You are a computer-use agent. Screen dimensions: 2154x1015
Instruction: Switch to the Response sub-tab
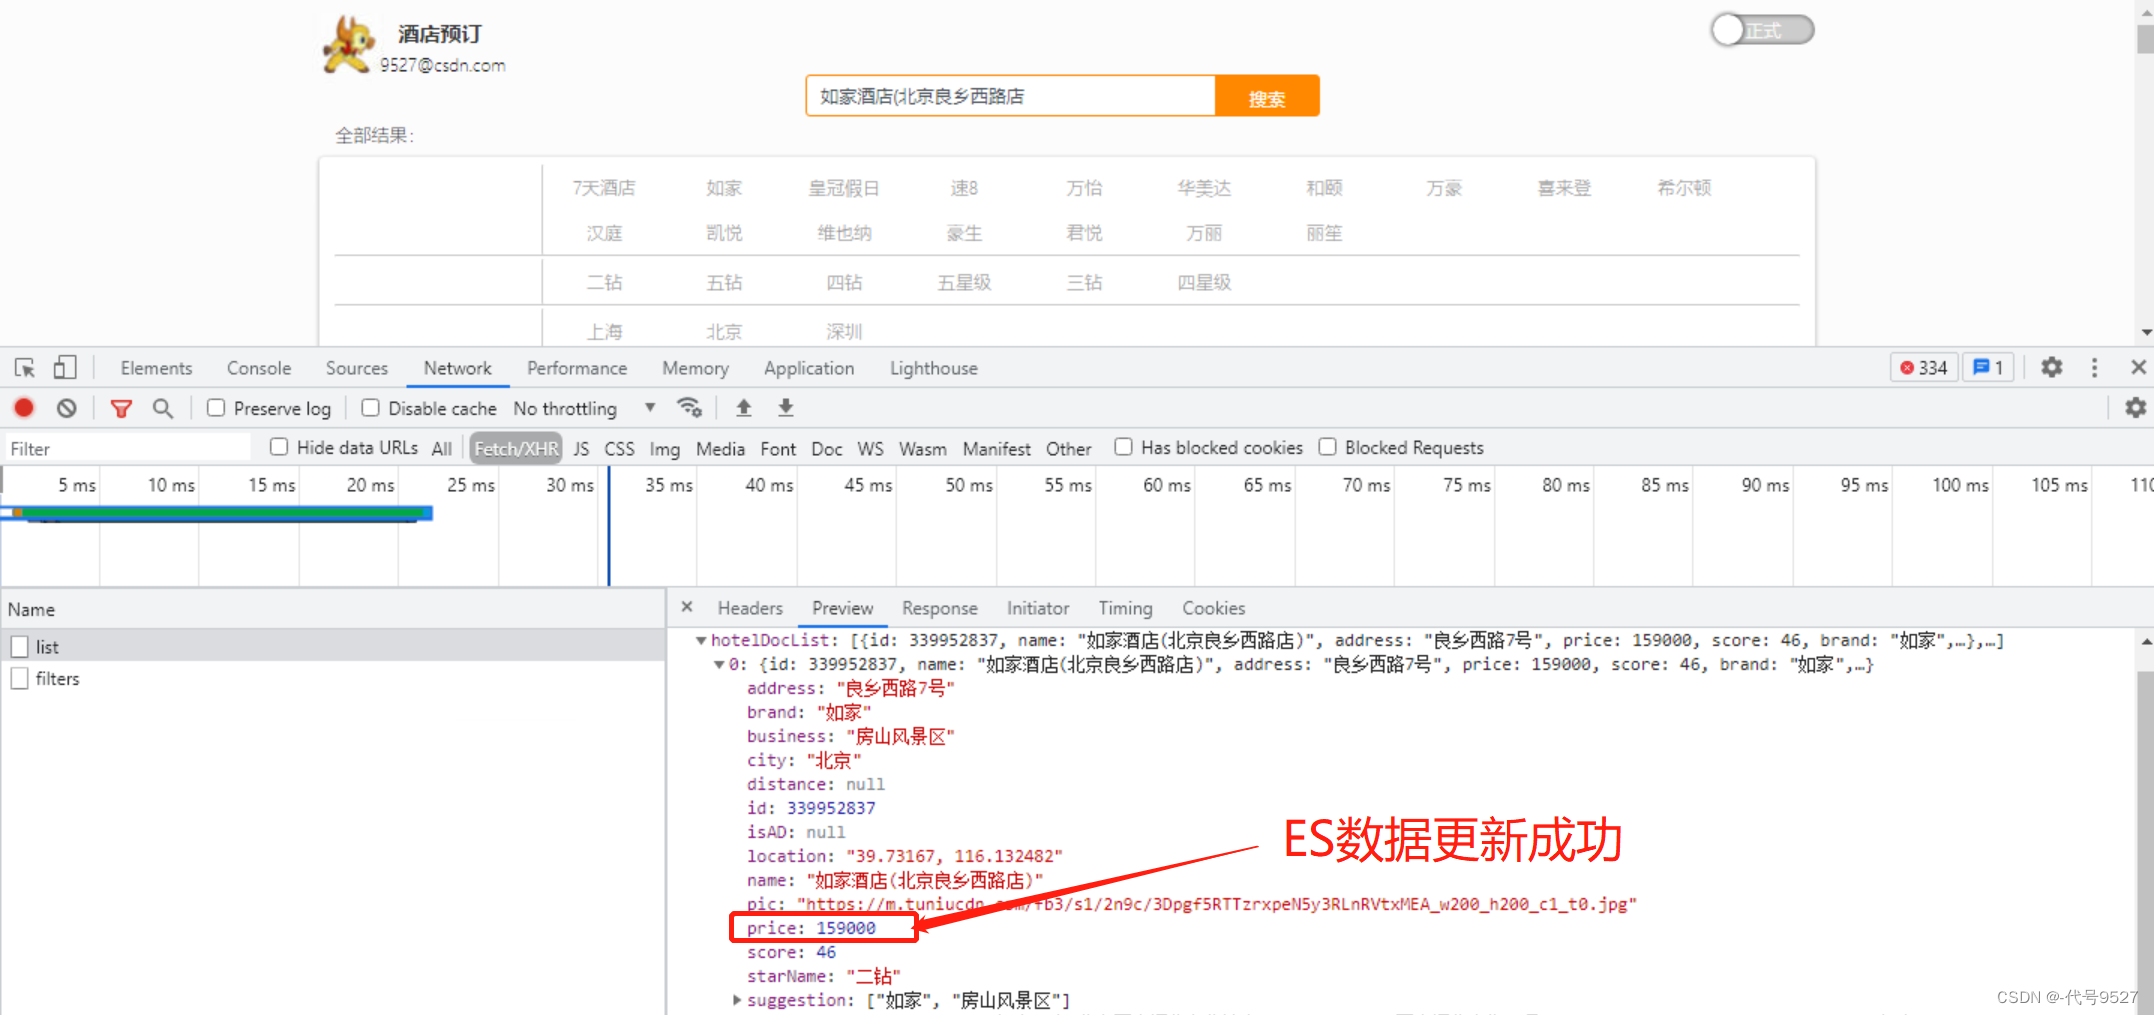[x=939, y=608]
